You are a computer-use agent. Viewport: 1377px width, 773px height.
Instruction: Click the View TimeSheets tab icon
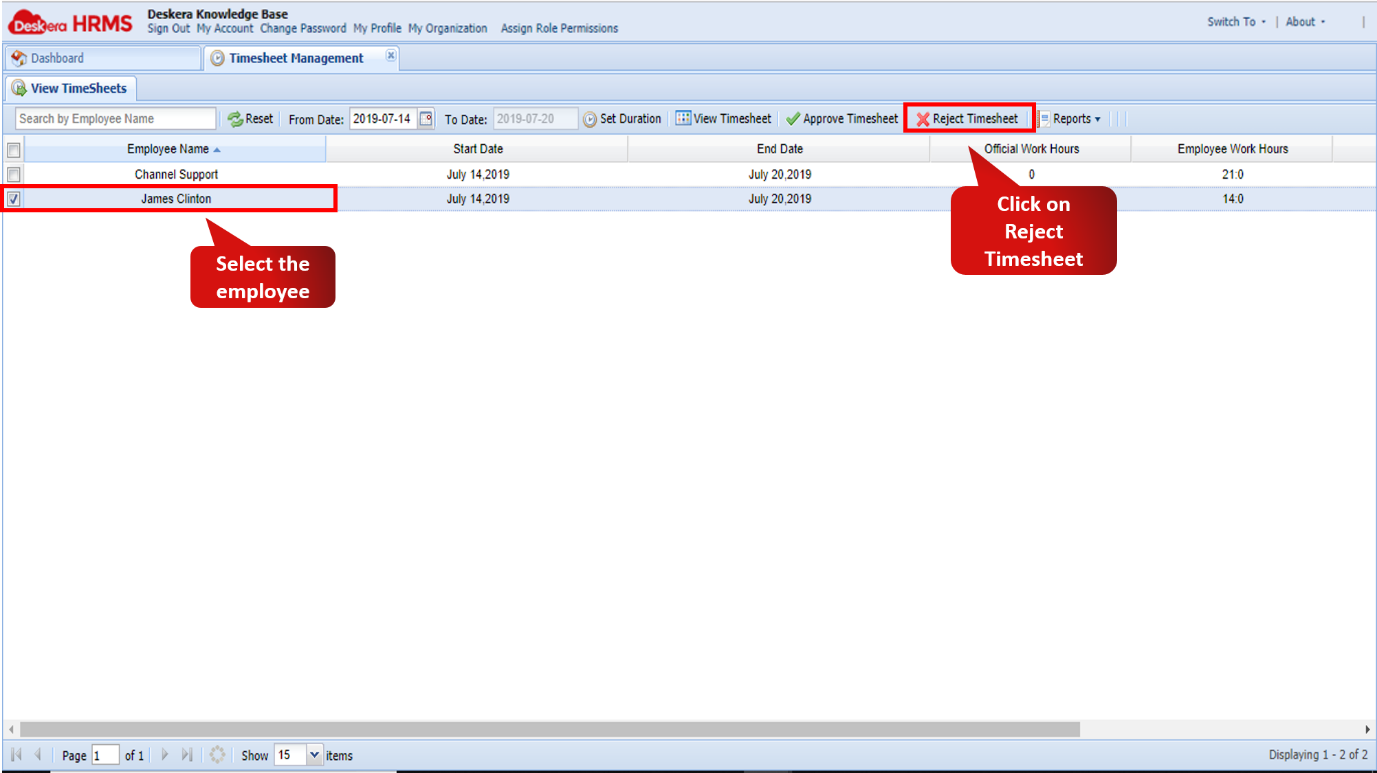tap(20, 88)
